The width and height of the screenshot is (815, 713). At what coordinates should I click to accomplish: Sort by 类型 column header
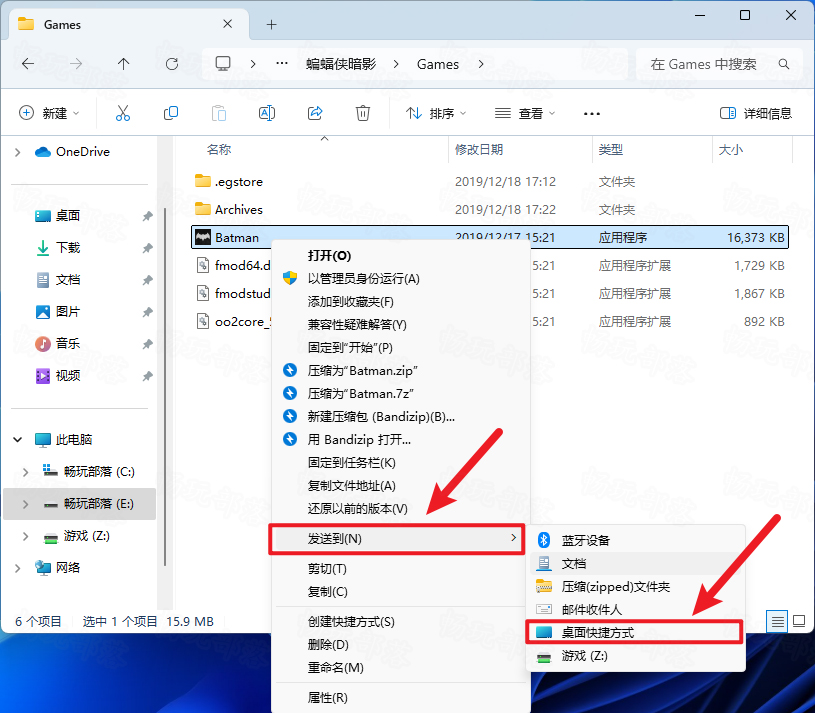[x=610, y=150]
